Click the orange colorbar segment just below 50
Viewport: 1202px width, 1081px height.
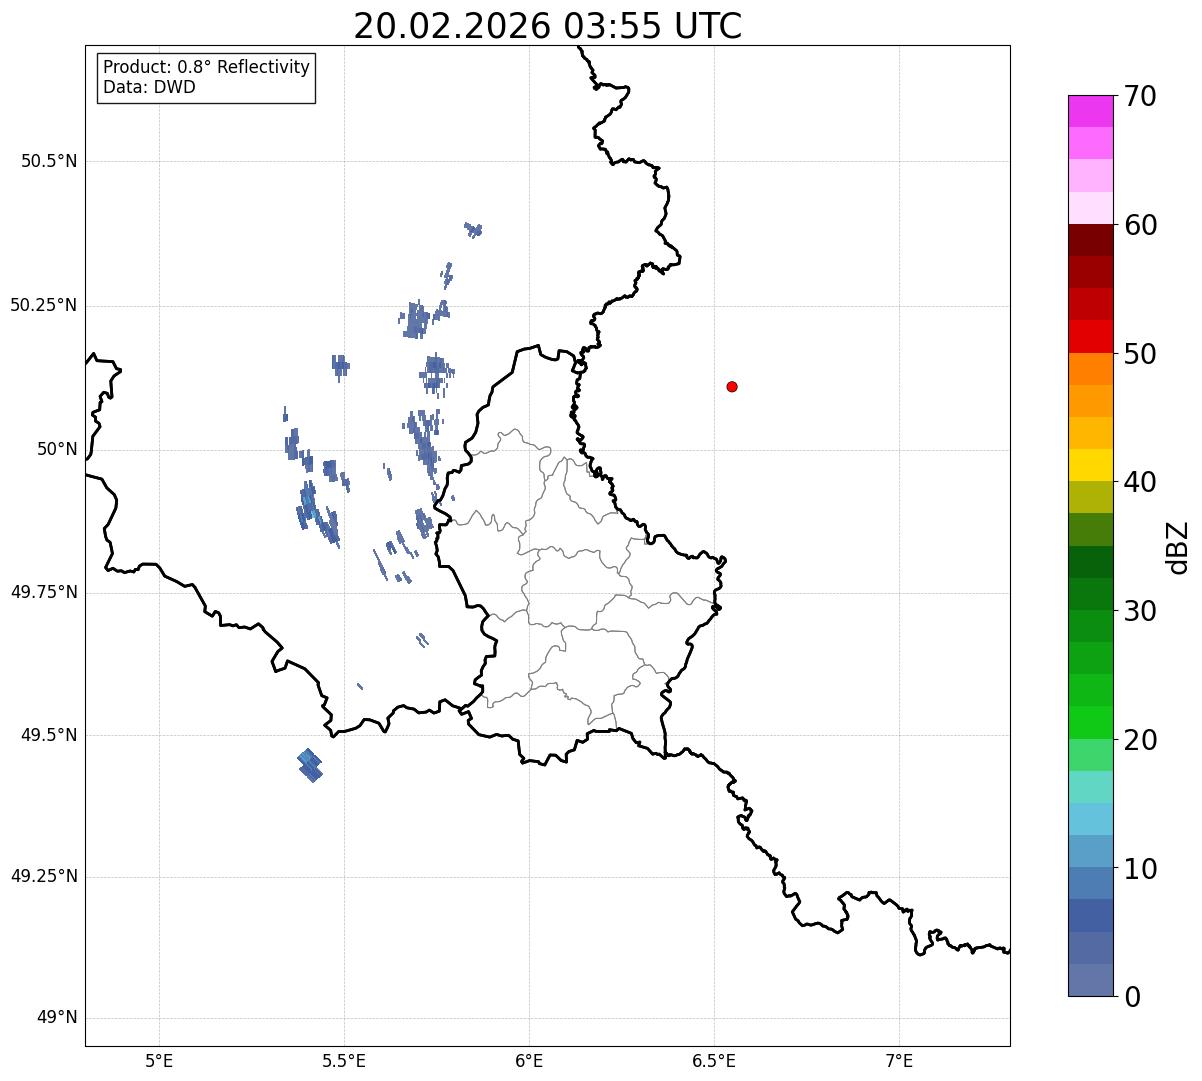point(1090,369)
